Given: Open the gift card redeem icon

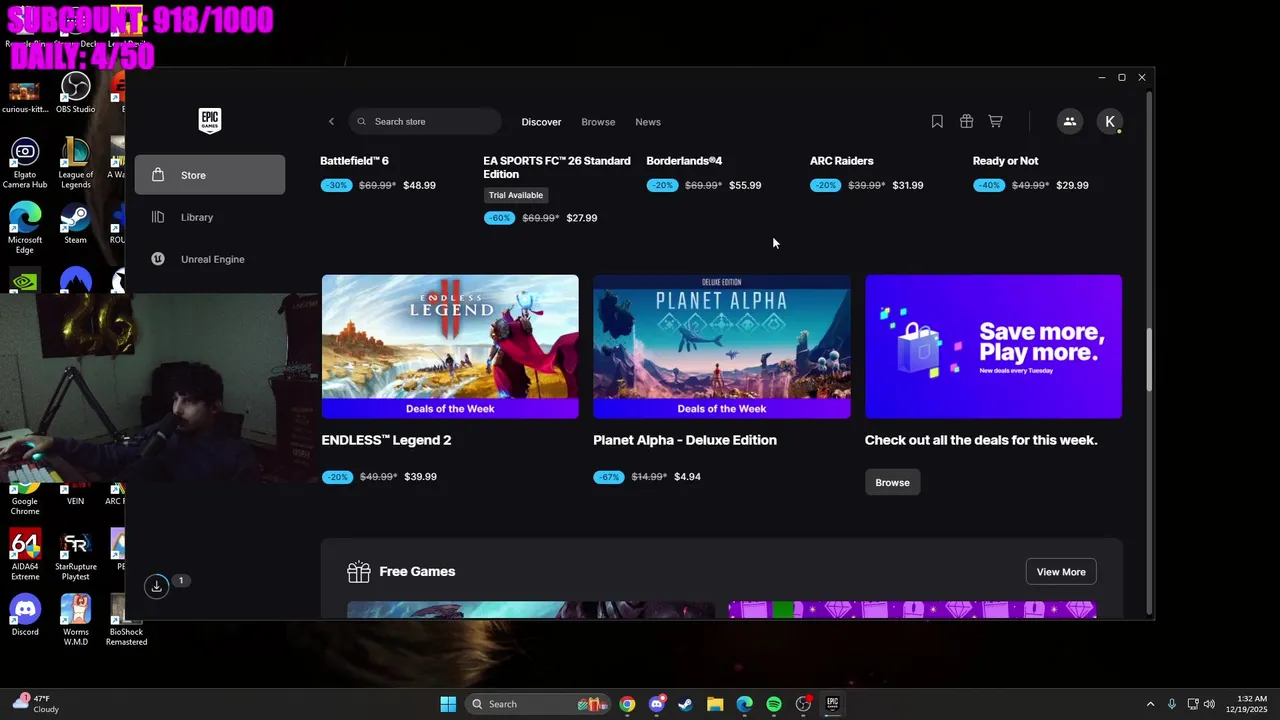Looking at the screenshot, I should [966, 121].
